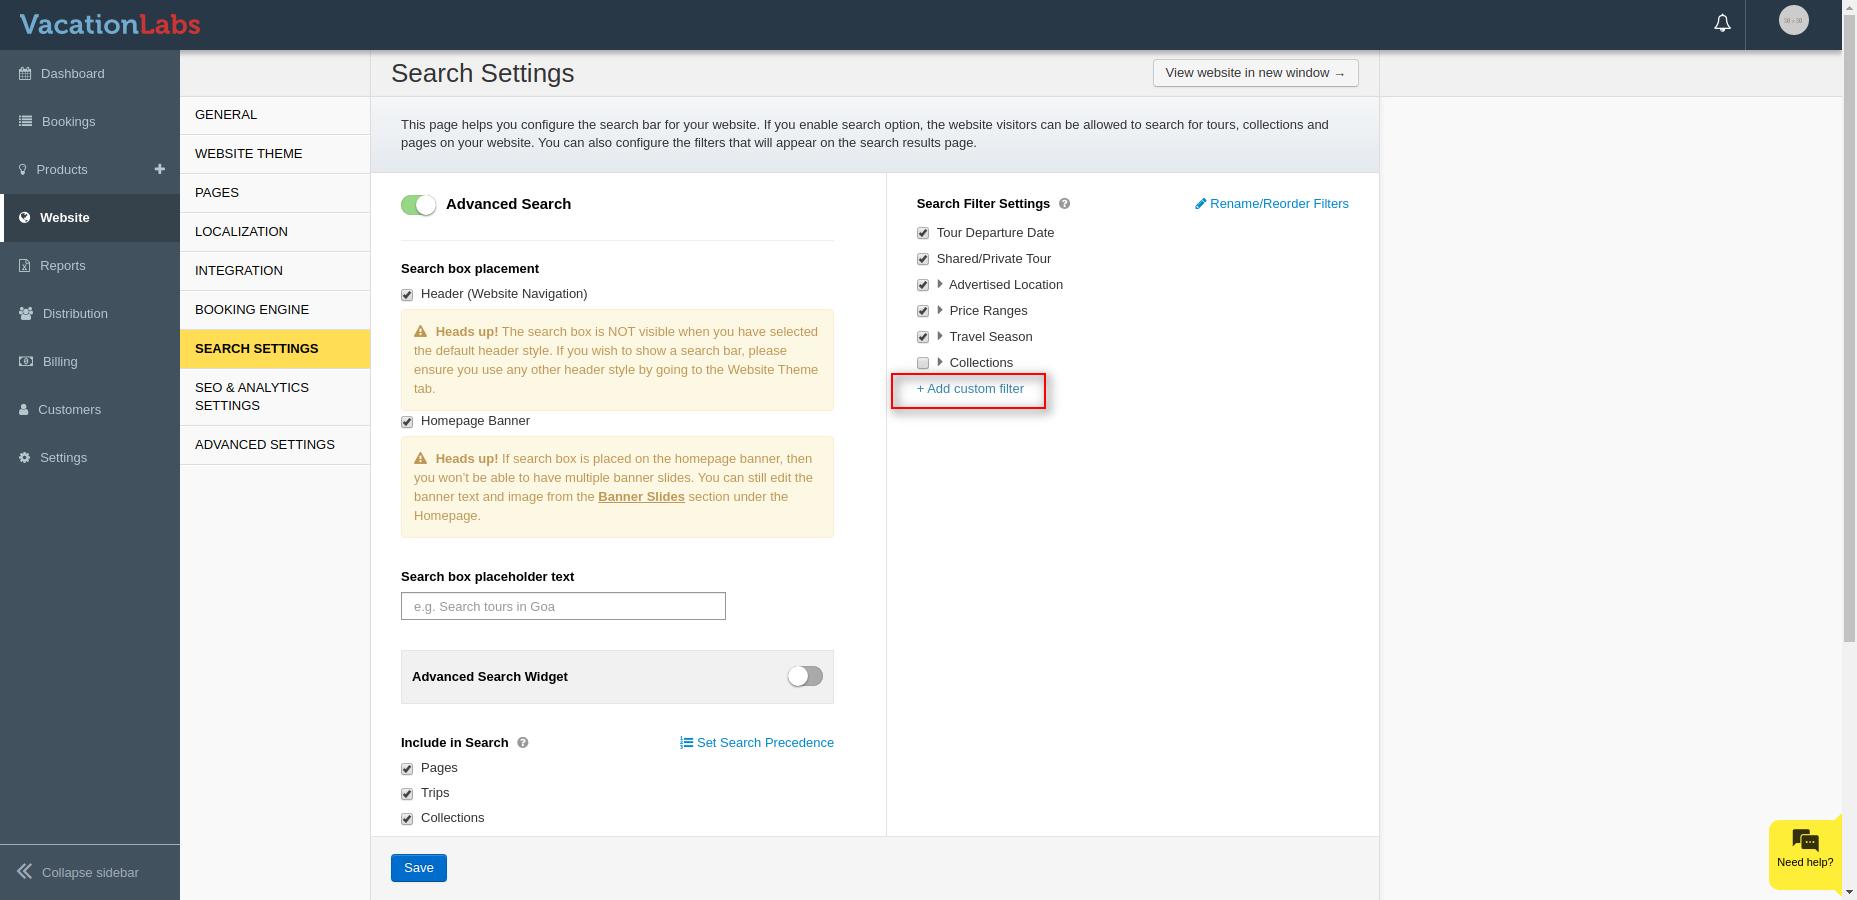Image resolution: width=1857 pixels, height=900 pixels.
Task: Expand the Price Ranges filter
Action: [940, 311]
